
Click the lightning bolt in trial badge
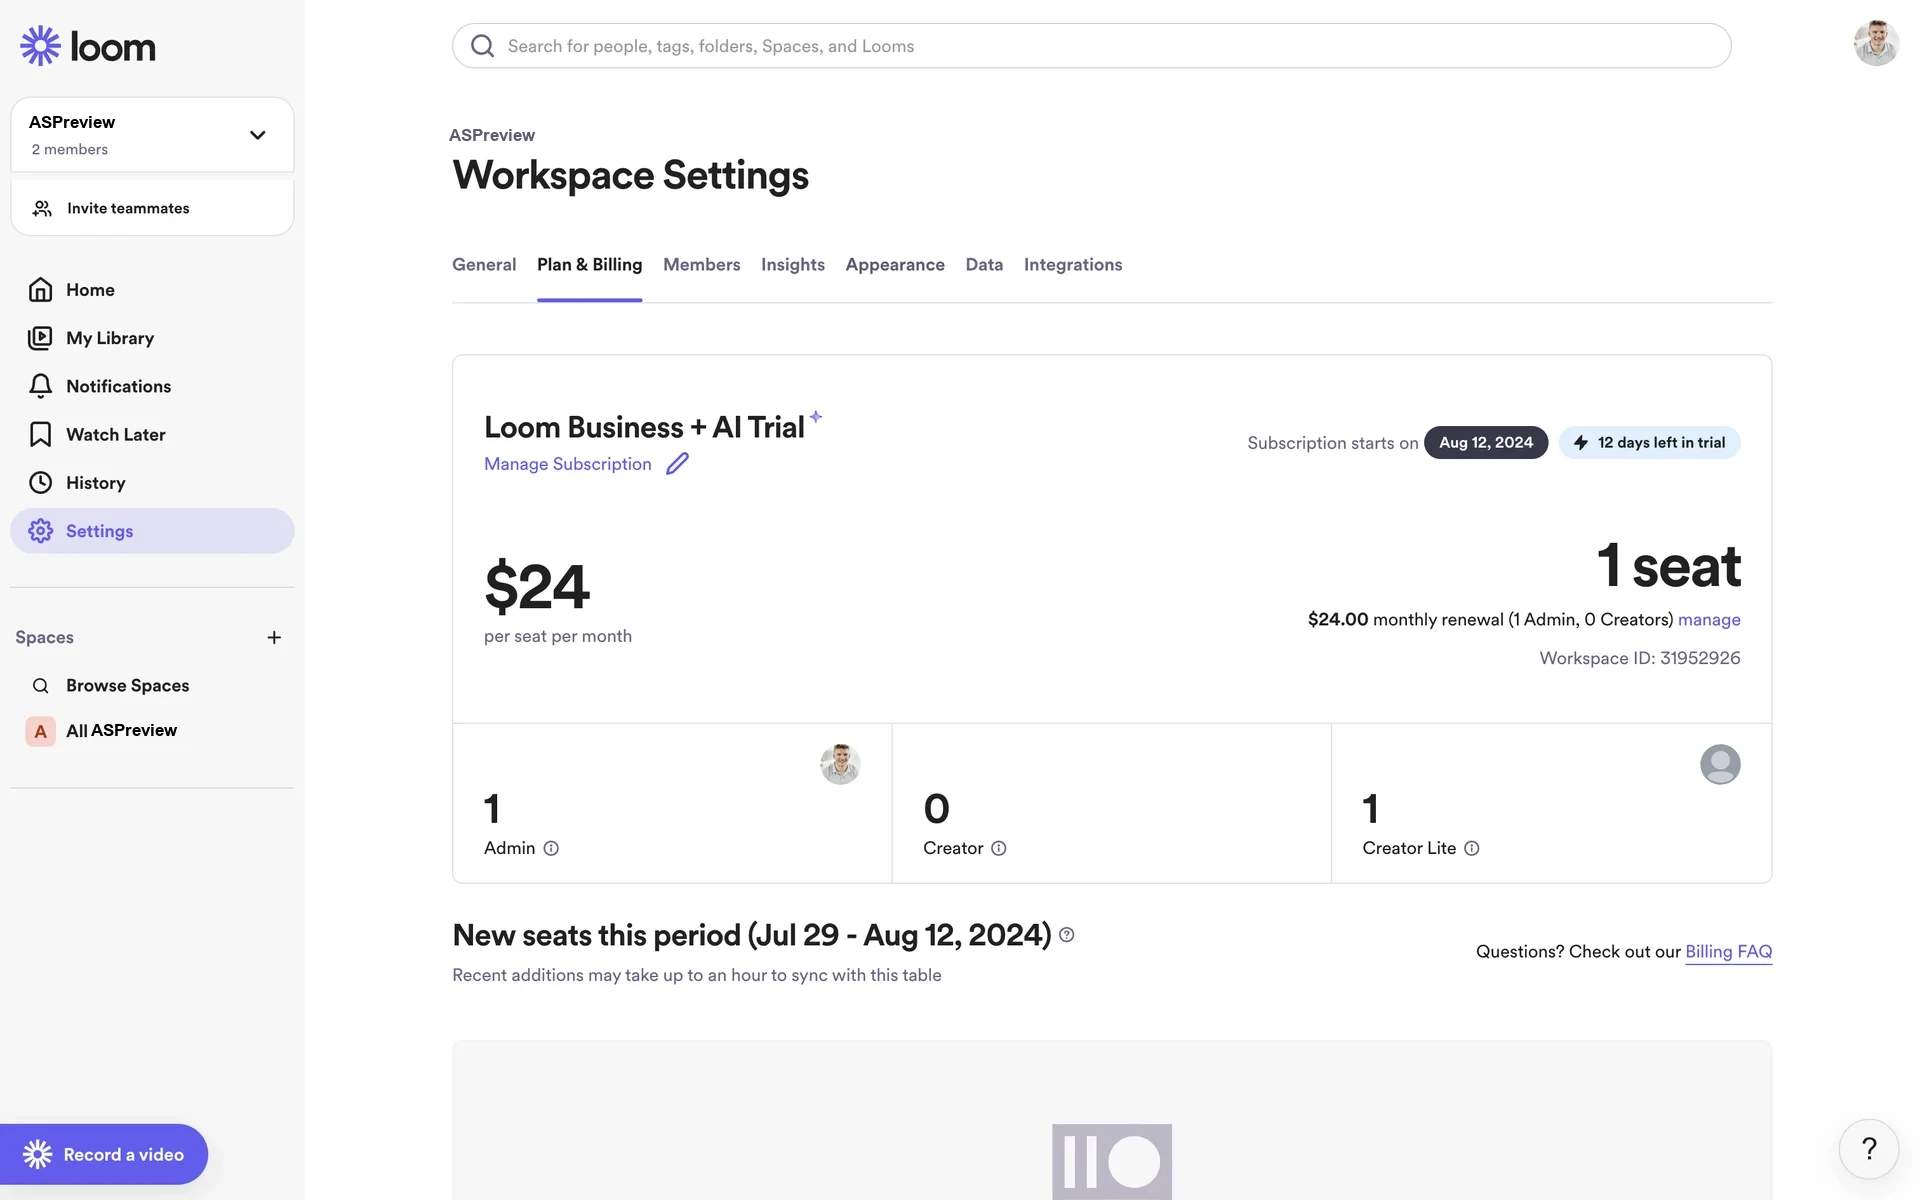click(1581, 442)
